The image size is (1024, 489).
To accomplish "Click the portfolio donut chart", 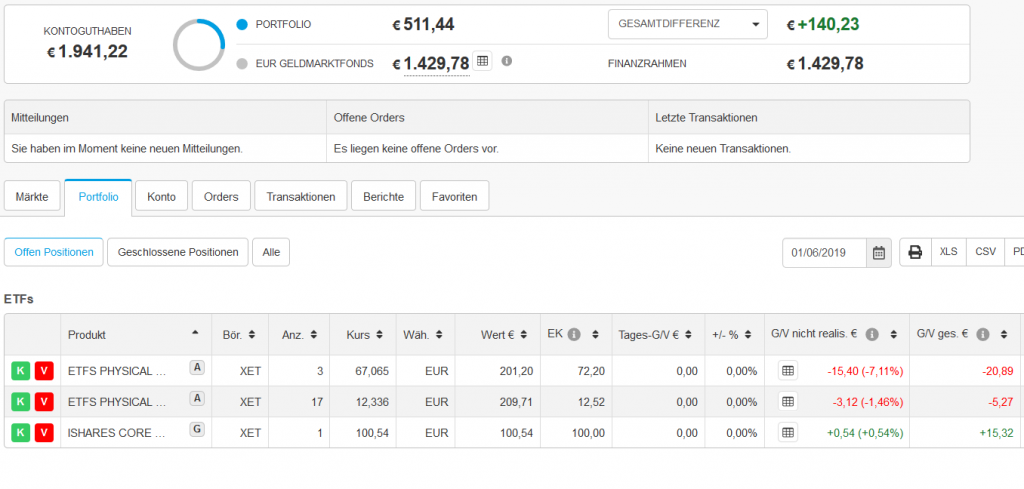I will [198, 44].
